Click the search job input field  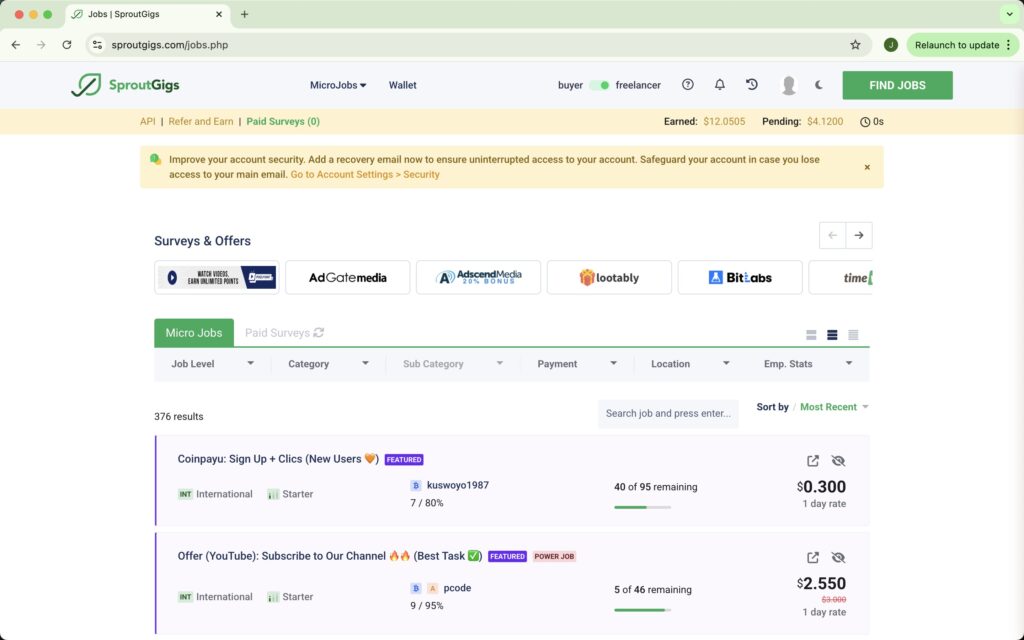pos(668,413)
